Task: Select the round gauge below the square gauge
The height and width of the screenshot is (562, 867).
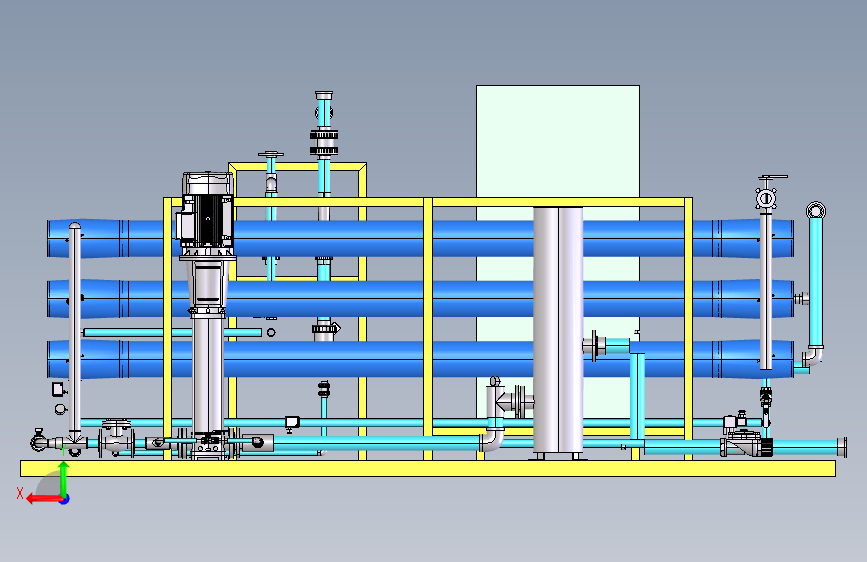Action: pyautogui.click(x=60, y=409)
